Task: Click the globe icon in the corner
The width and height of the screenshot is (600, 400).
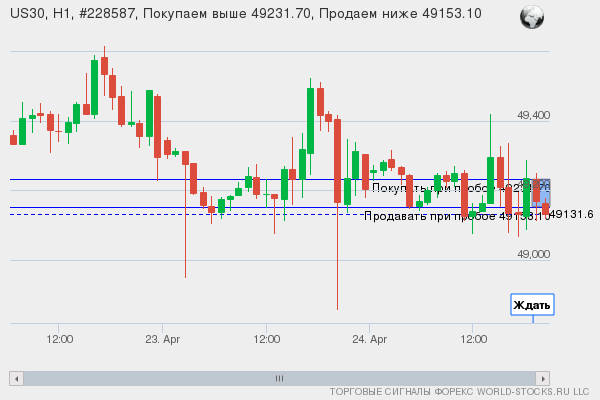Action: tap(532, 17)
